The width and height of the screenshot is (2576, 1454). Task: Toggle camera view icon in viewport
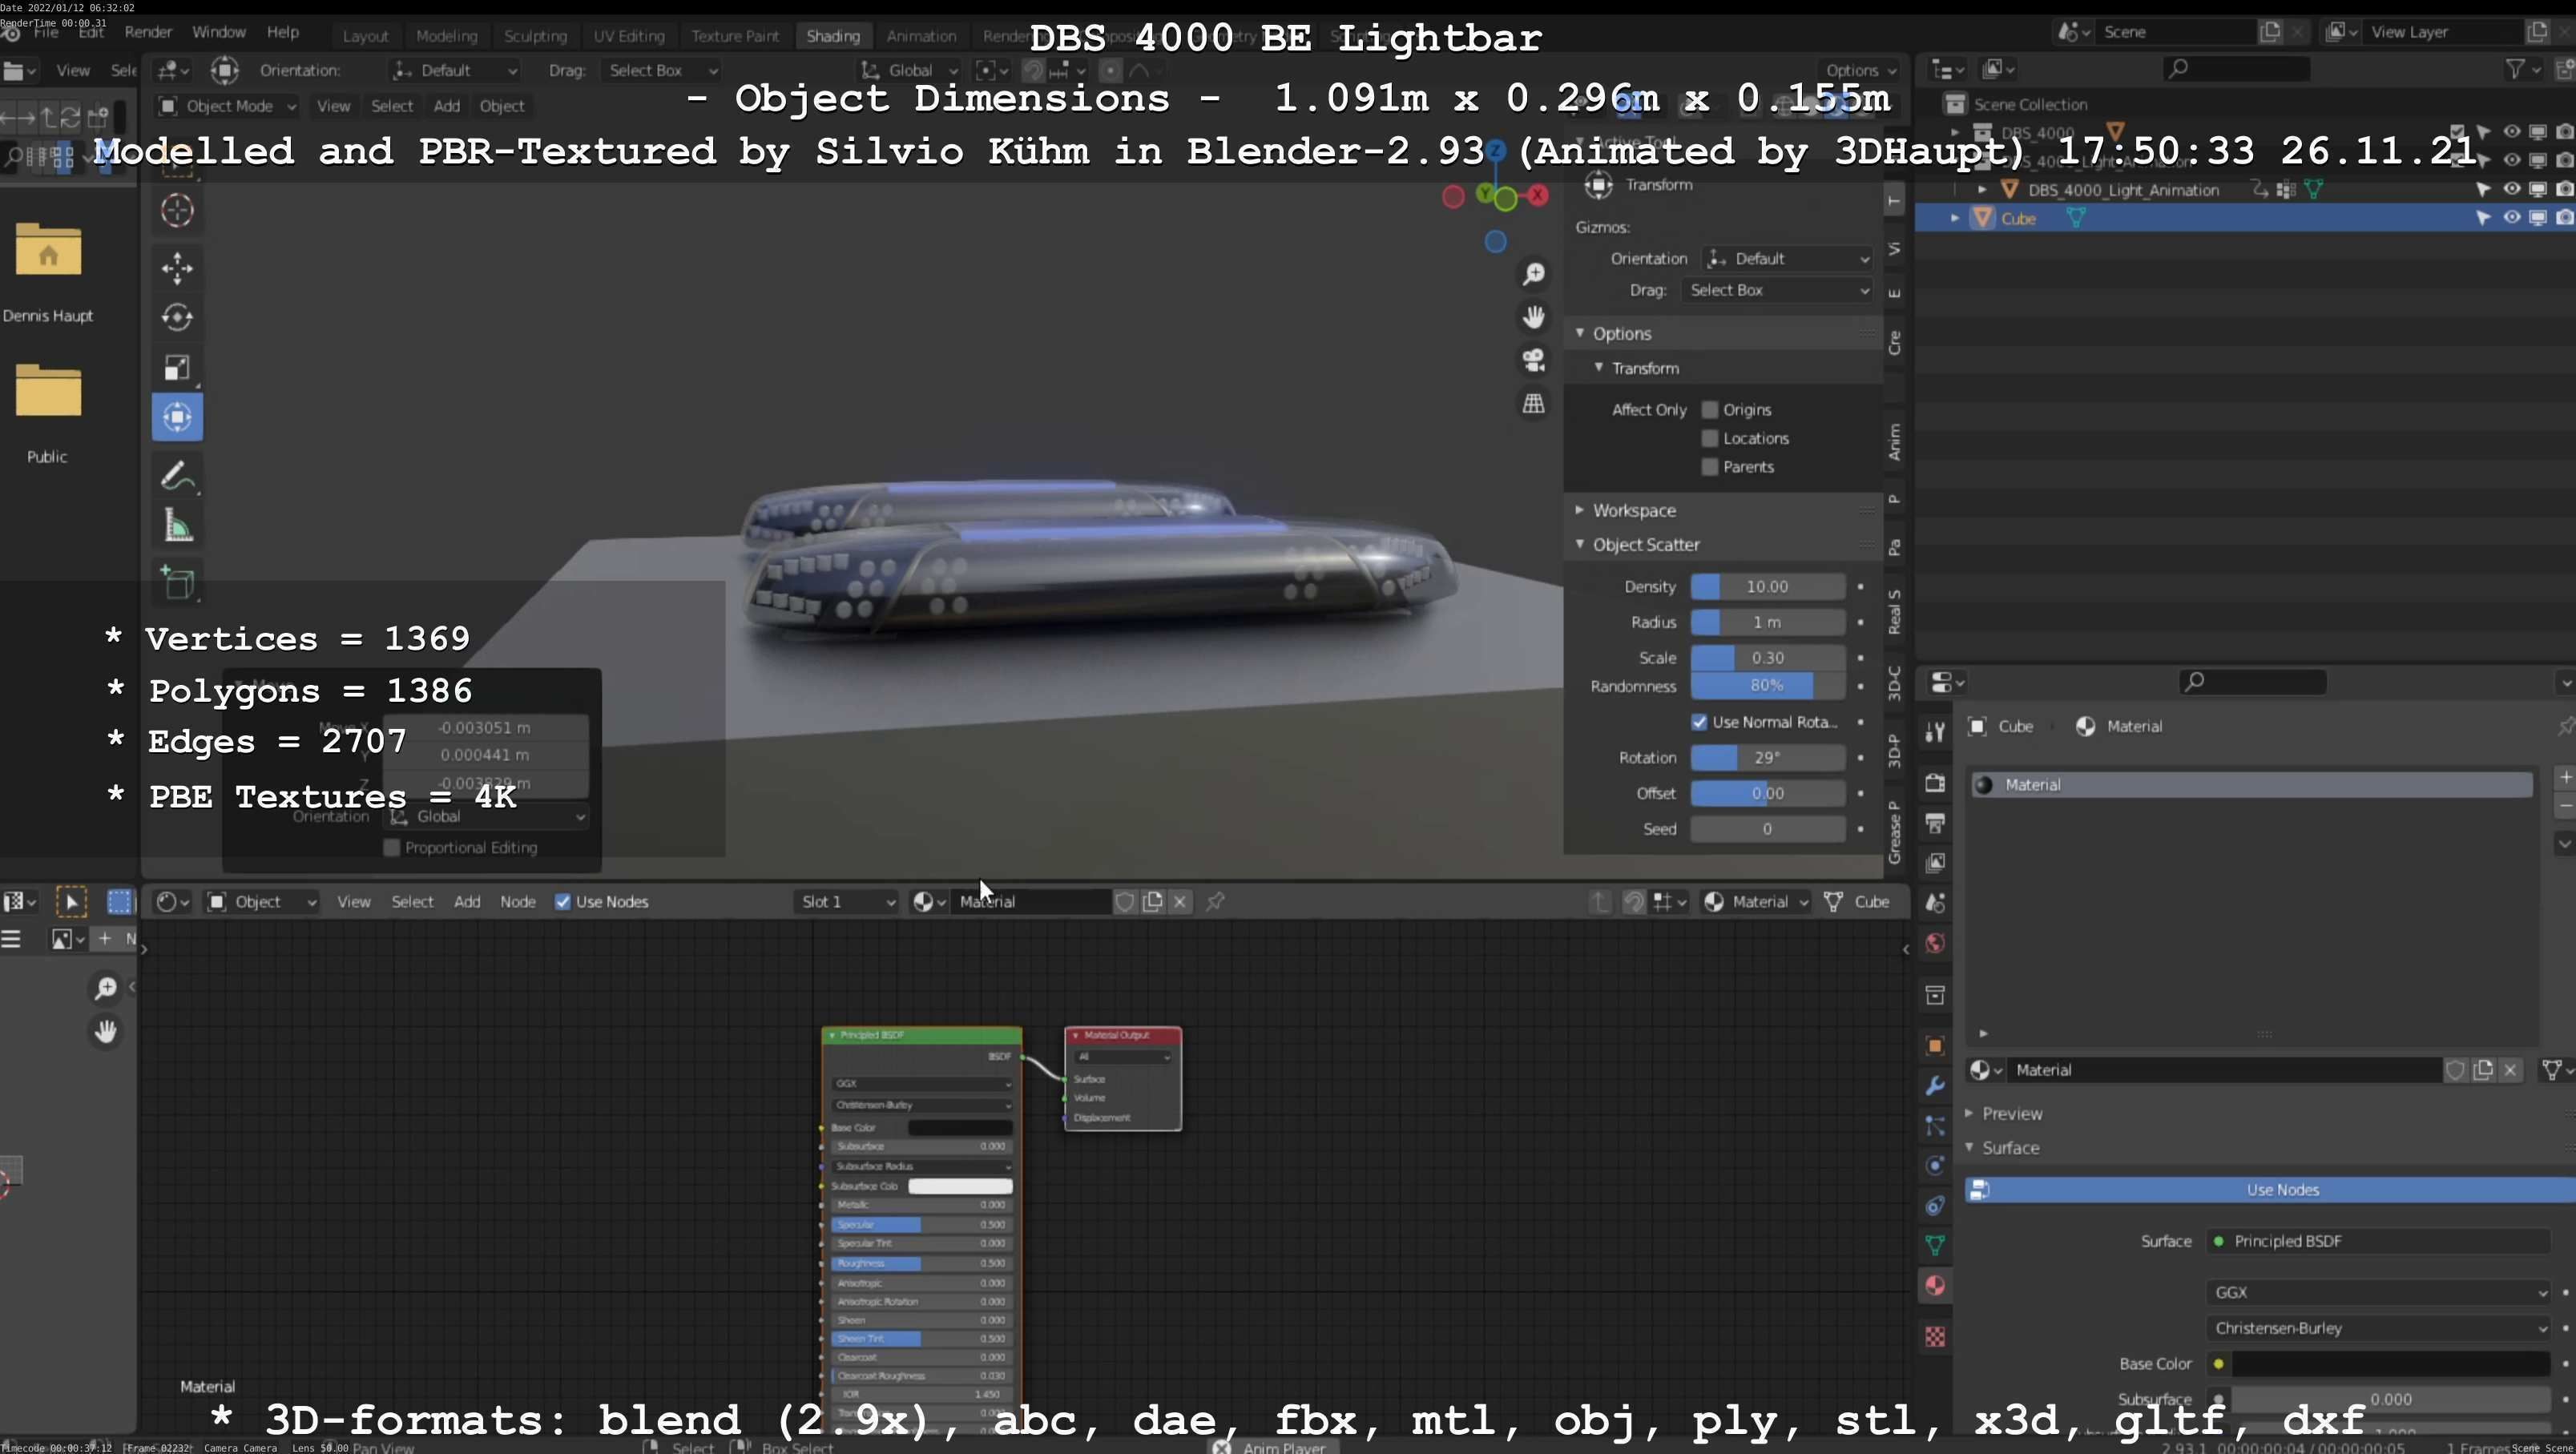(1533, 360)
